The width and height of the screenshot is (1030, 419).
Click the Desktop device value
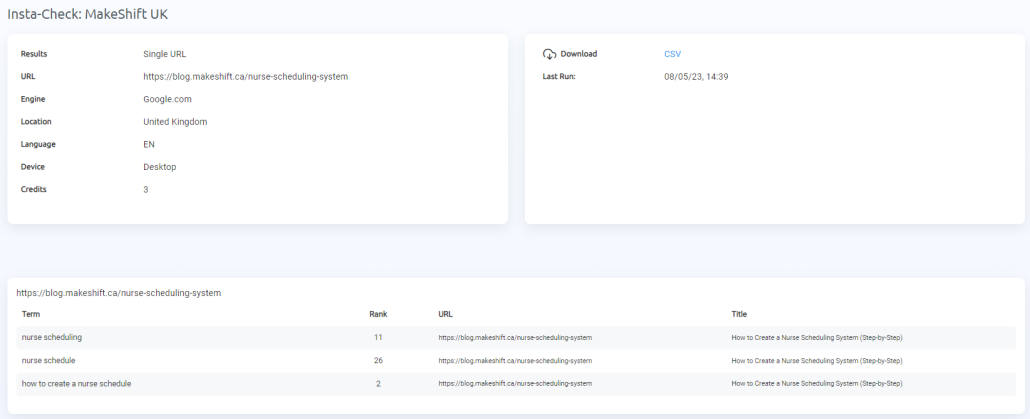(x=160, y=167)
